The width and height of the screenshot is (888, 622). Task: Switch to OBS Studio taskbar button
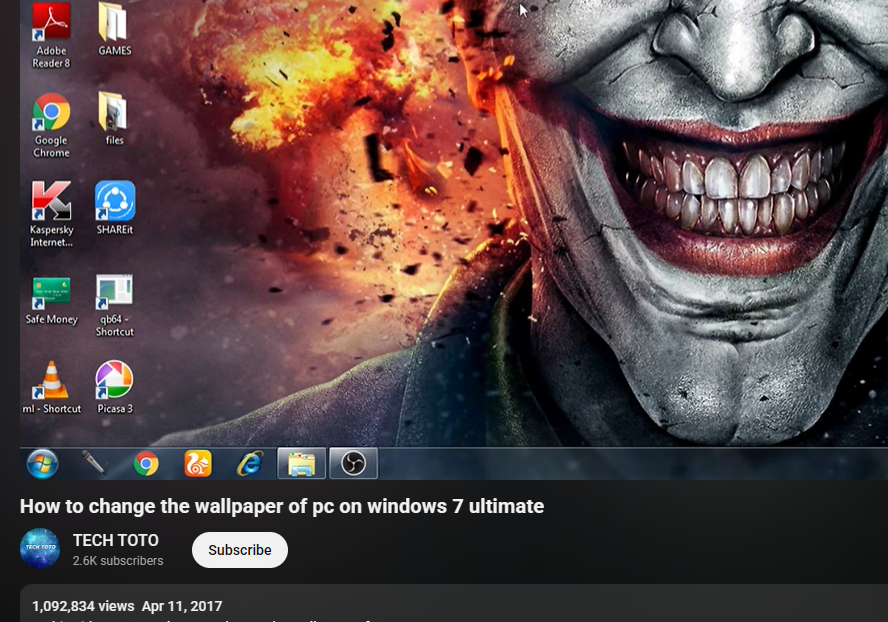353,463
